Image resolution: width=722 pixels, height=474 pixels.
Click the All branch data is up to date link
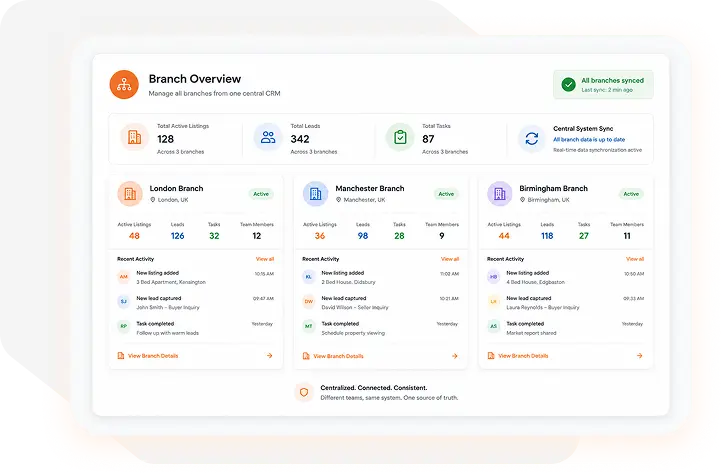point(589,140)
